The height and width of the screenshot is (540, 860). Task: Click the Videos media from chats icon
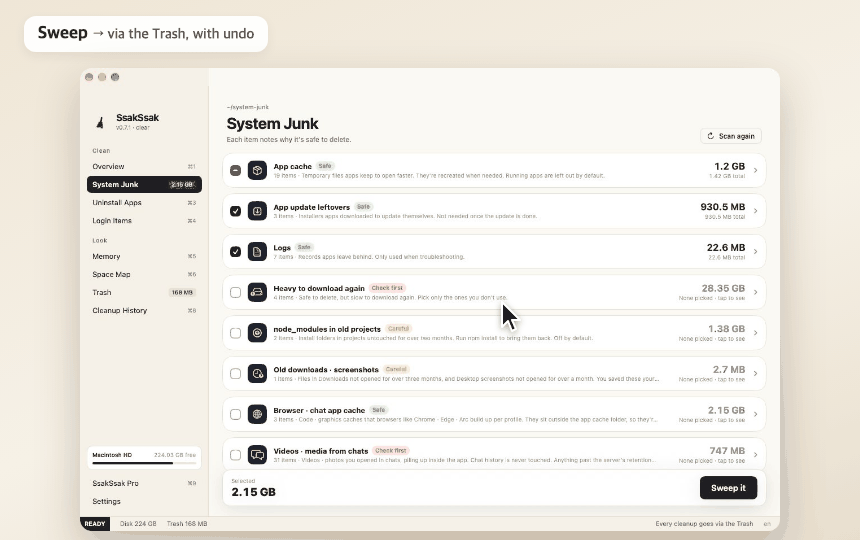tap(257, 454)
